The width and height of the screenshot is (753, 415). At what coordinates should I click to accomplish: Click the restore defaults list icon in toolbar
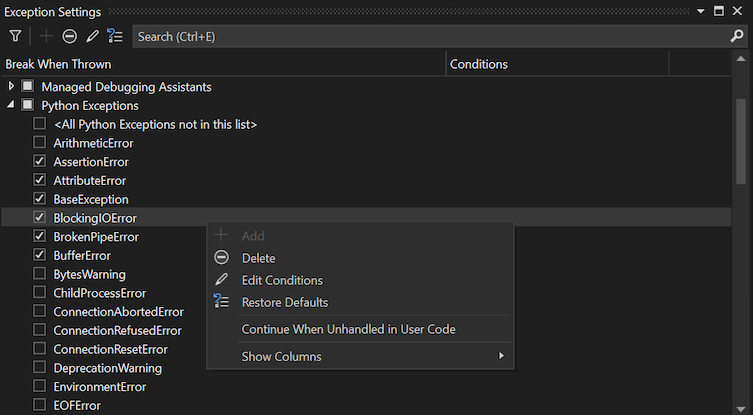point(115,36)
